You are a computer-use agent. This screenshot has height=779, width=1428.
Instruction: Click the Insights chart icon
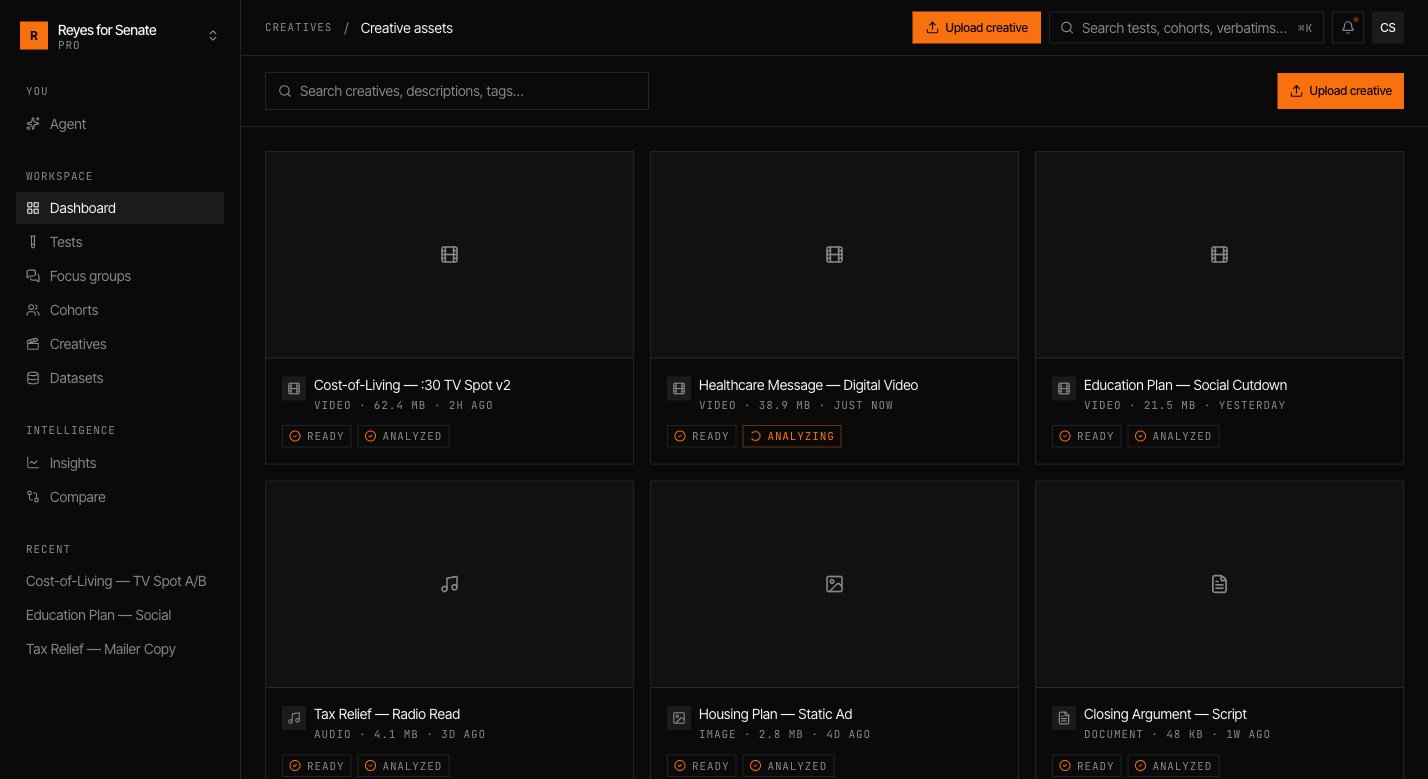(33, 463)
